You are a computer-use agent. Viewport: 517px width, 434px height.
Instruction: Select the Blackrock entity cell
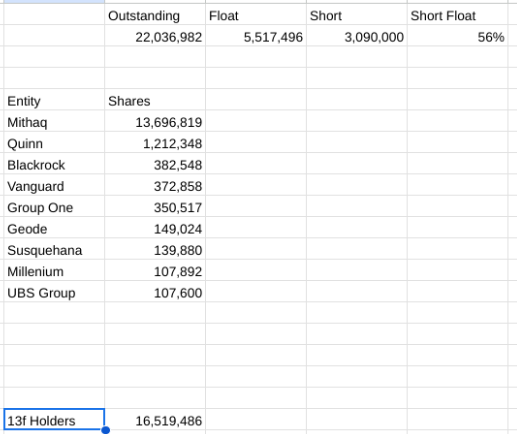(x=54, y=164)
